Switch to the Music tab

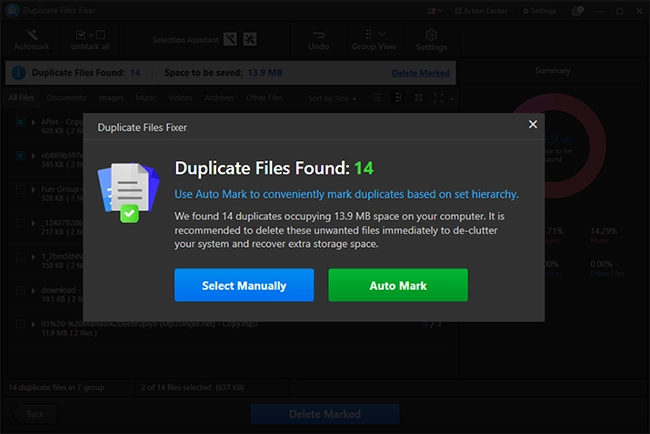[146, 98]
